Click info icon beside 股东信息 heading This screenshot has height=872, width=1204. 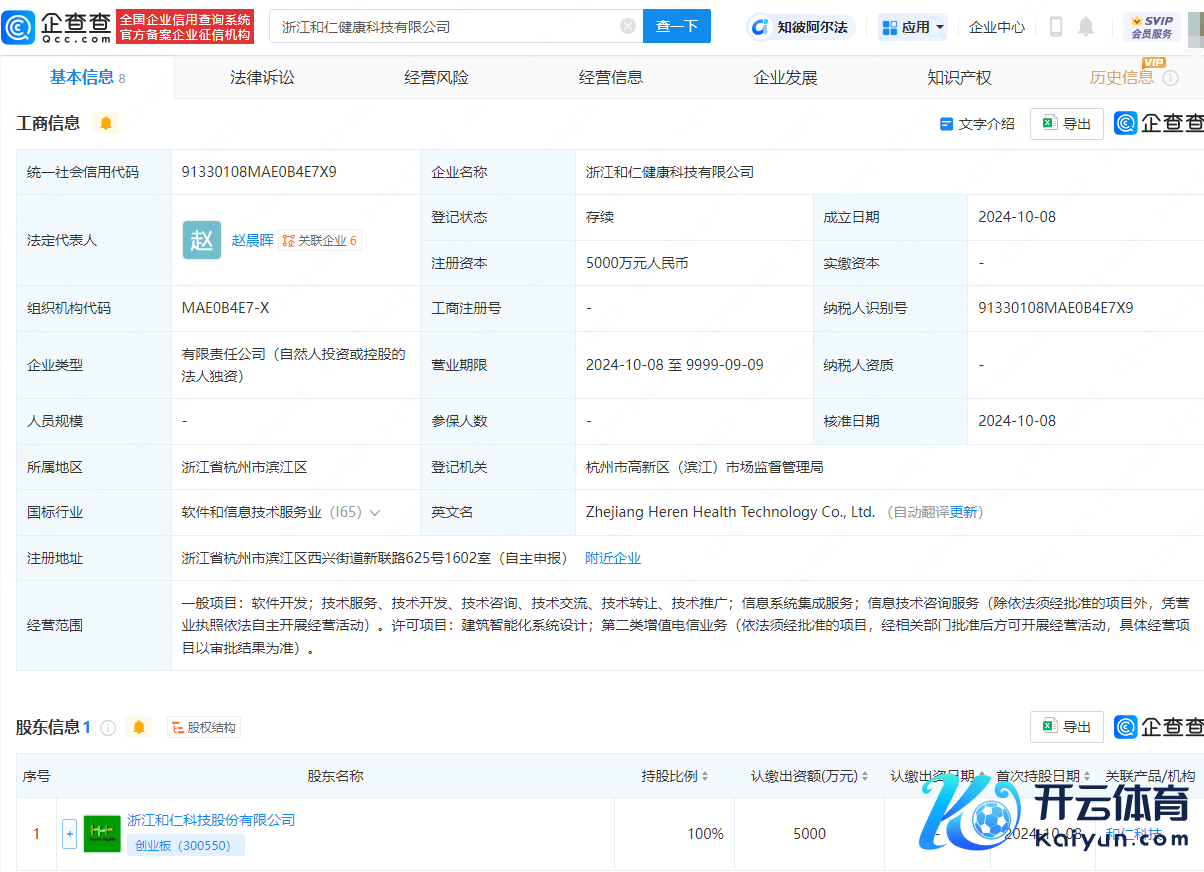[108, 727]
